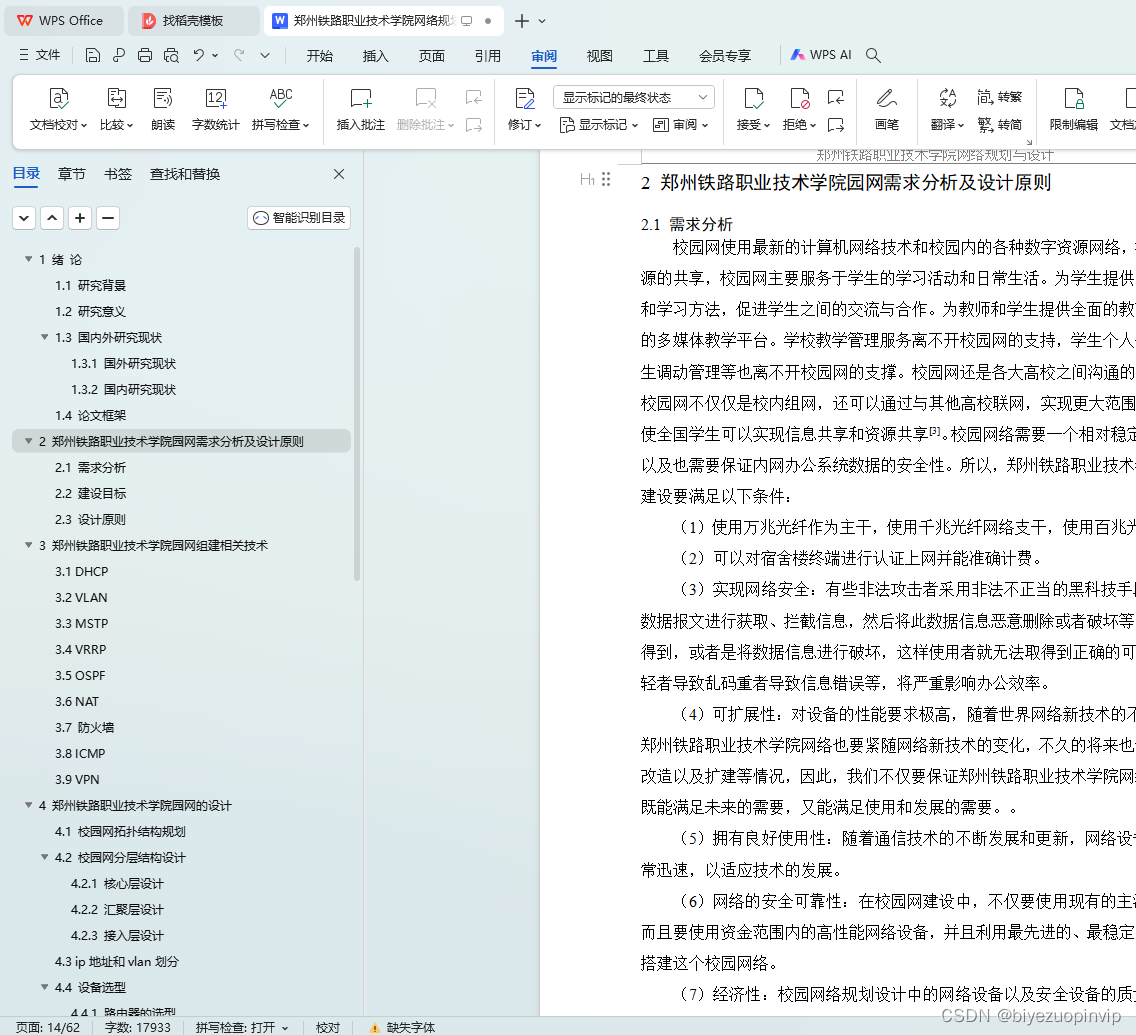This screenshot has height=1035, width=1136.
Task: Switch to the 开始 tab
Action: tap(320, 56)
